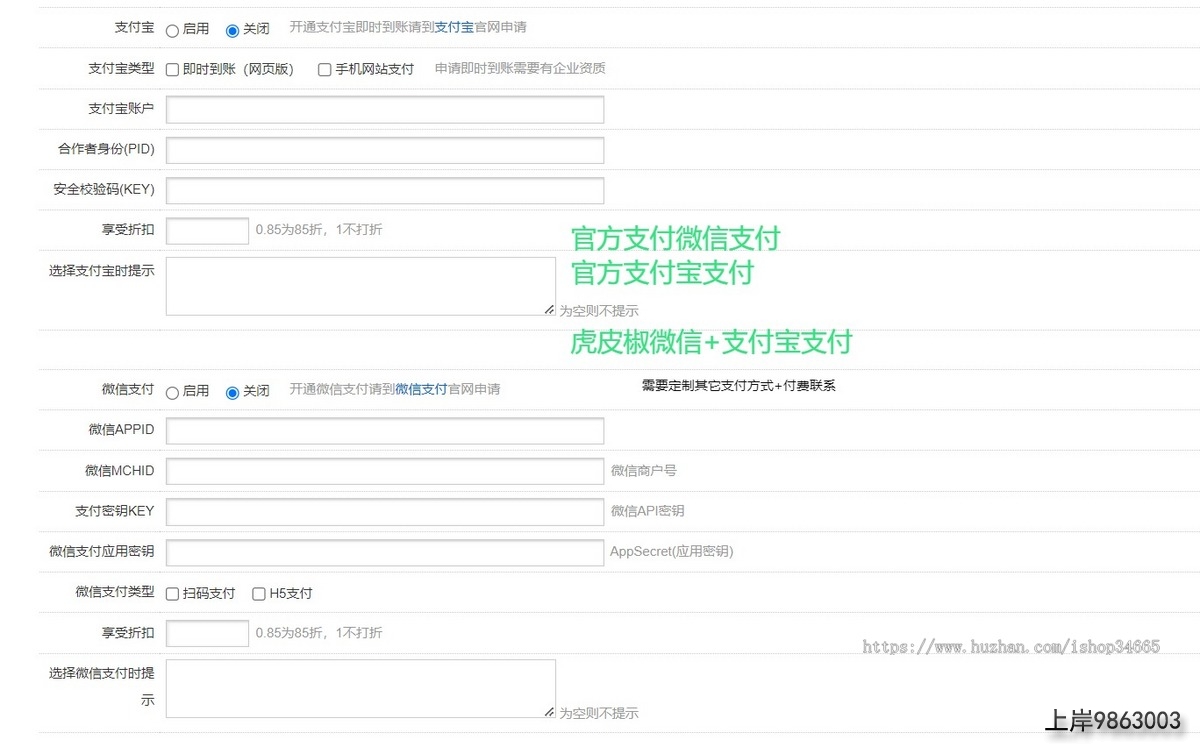Click the 微信APPID input field
This screenshot has height=754, width=1200.
tap(385, 430)
